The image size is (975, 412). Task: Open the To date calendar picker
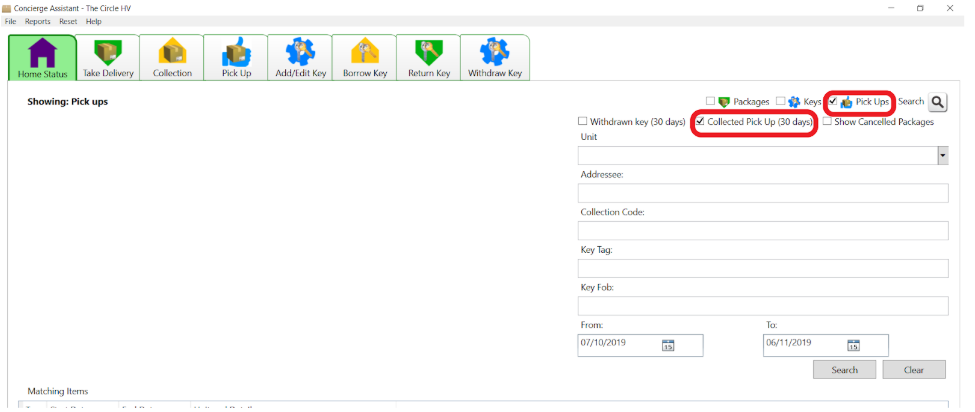[854, 346]
